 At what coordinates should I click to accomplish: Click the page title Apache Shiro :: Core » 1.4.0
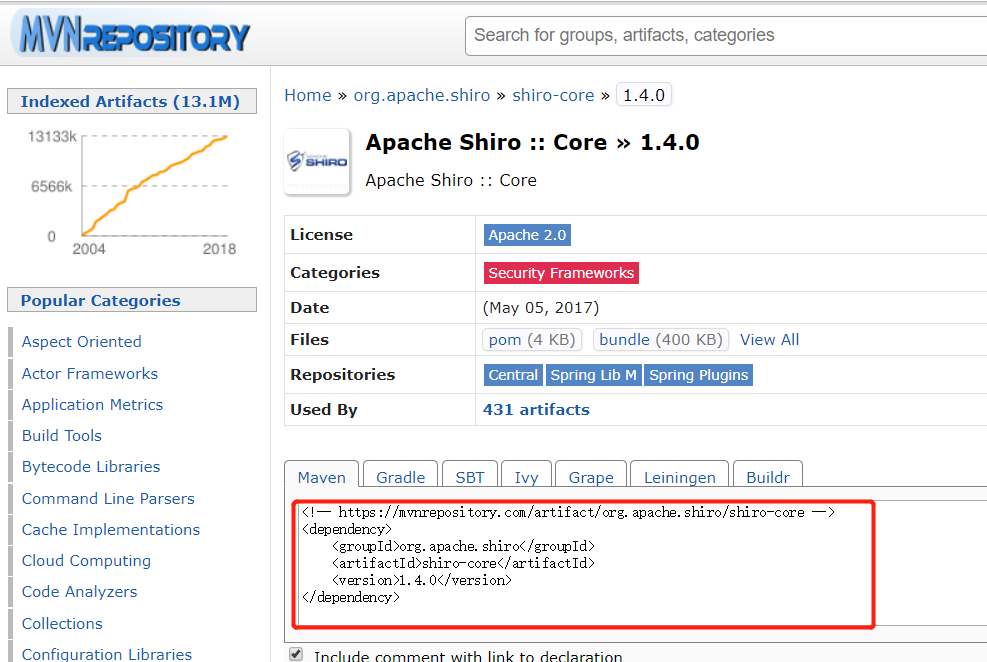533,142
